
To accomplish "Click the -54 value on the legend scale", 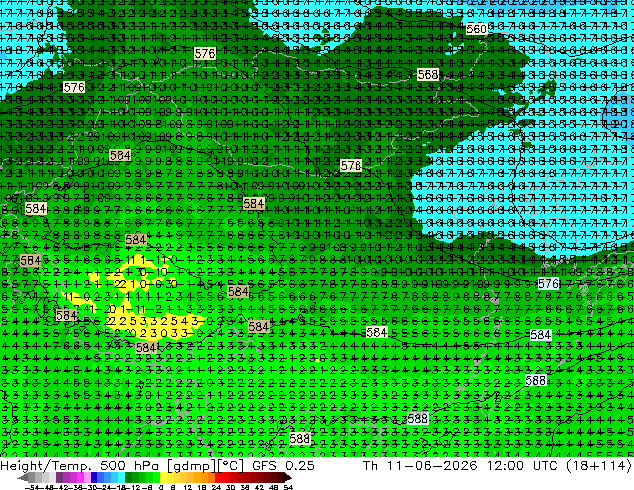I will click(32, 487).
